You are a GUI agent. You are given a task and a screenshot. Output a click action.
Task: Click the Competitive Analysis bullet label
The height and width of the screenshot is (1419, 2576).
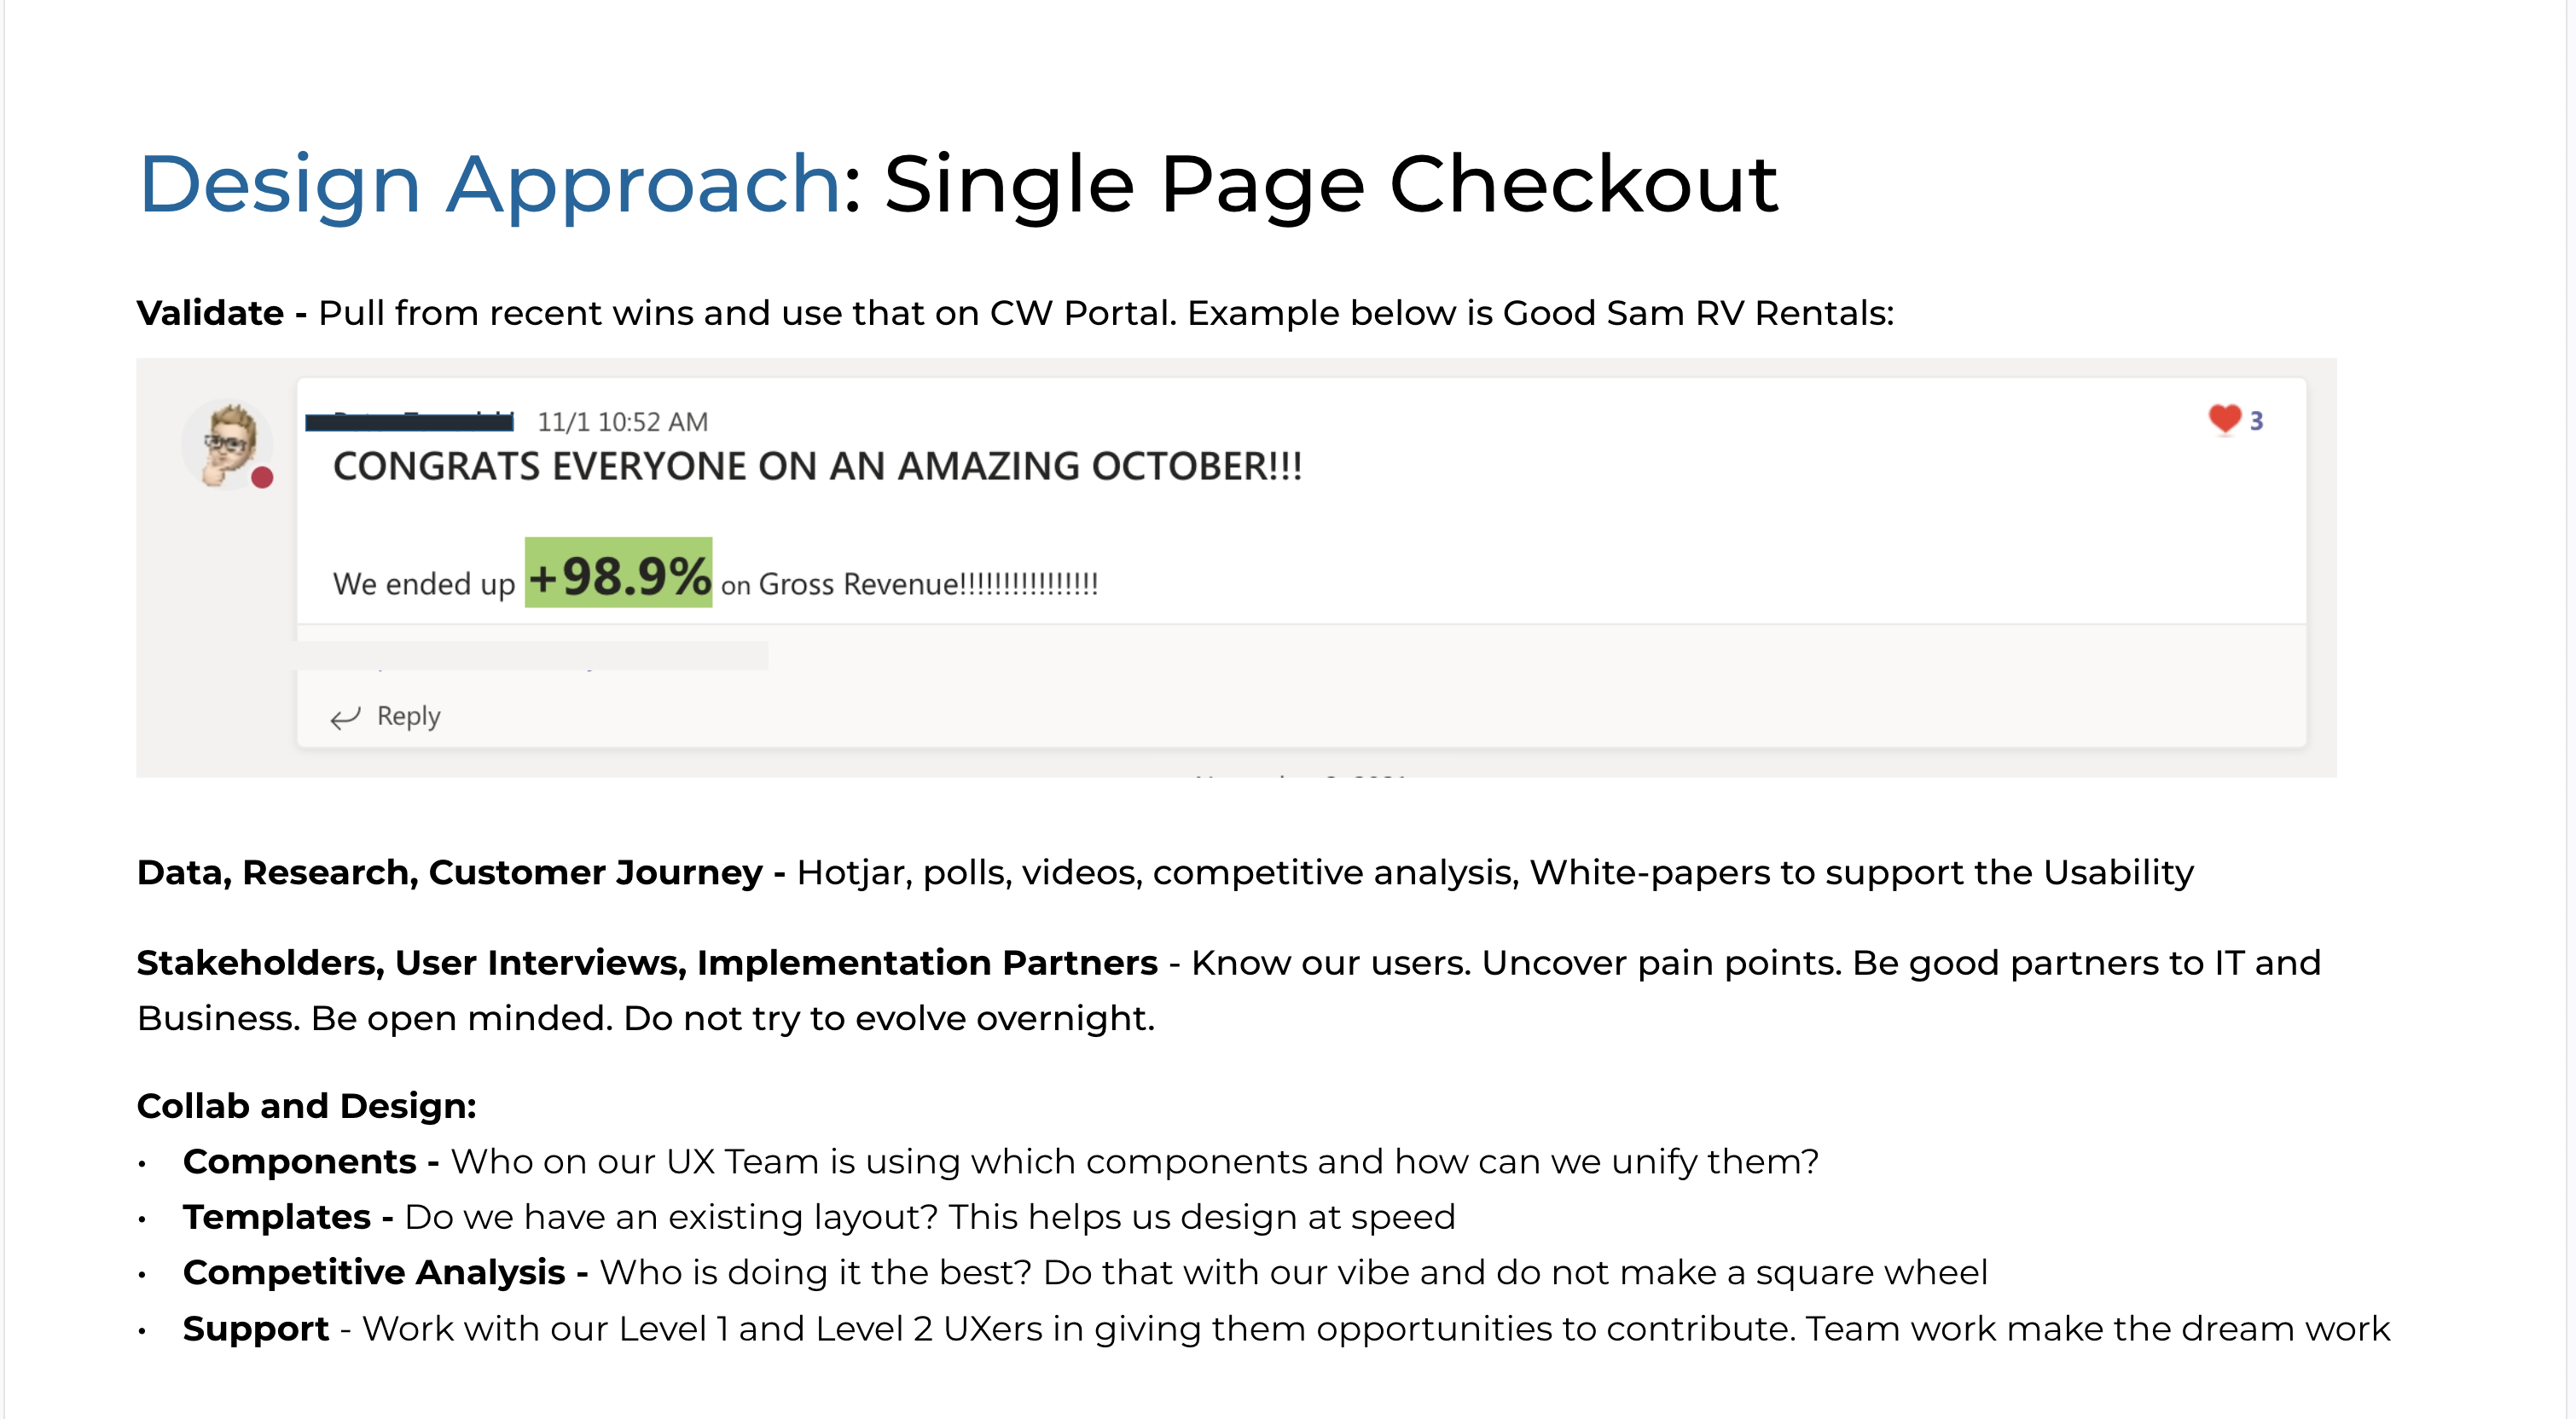[x=374, y=1273]
